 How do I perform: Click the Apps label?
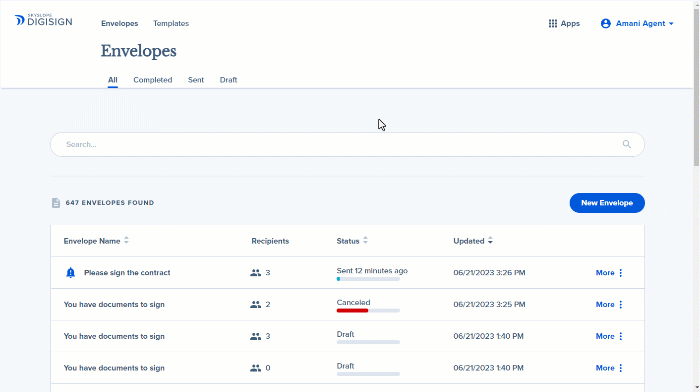pyautogui.click(x=570, y=23)
